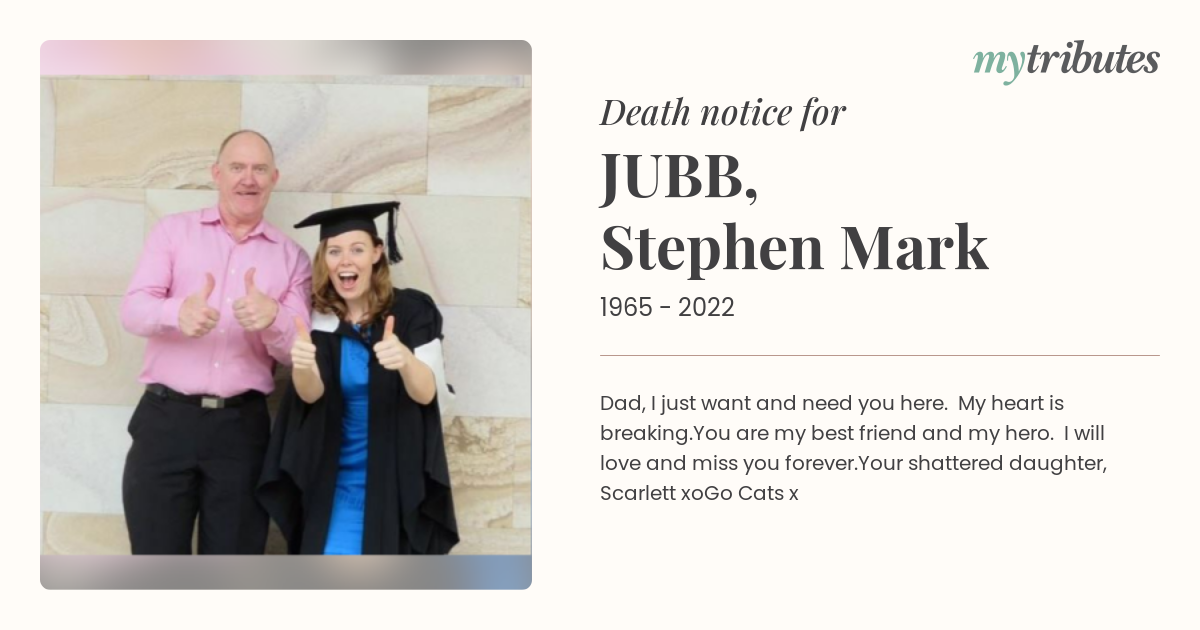Click the horizontal divider line under the years
Image resolution: width=1200 pixels, height=630 pixels.
[880, 355]
